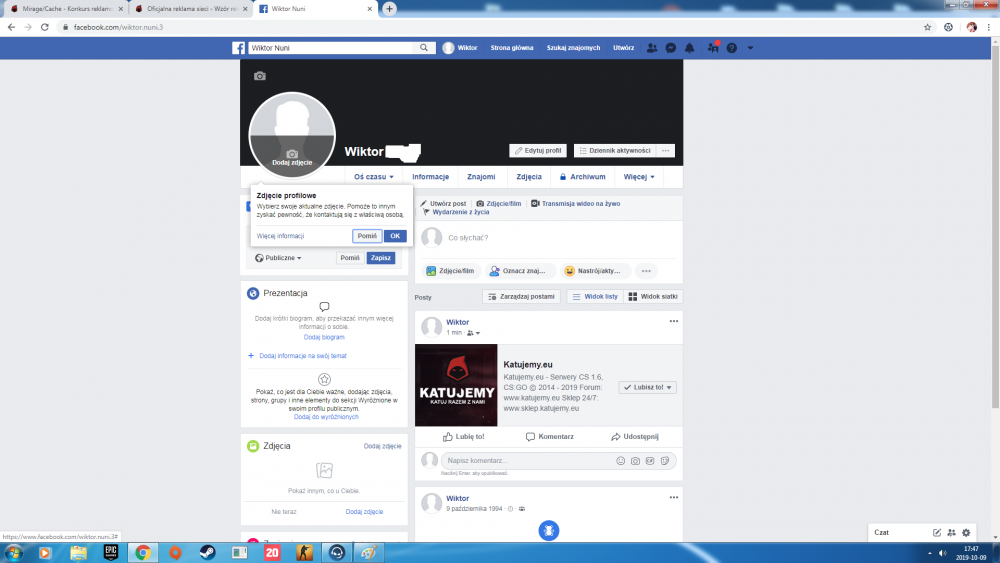
Task: Click Więcej informacji link
Action: click(280, 236)
